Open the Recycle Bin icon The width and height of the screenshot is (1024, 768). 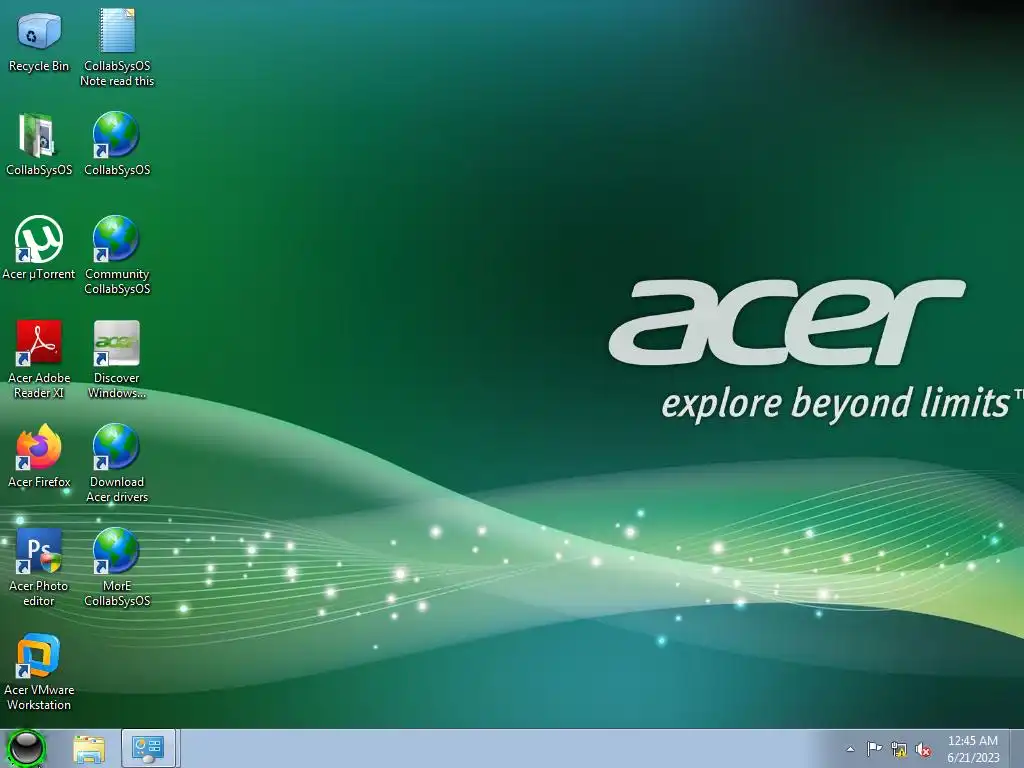coord(39,40)
